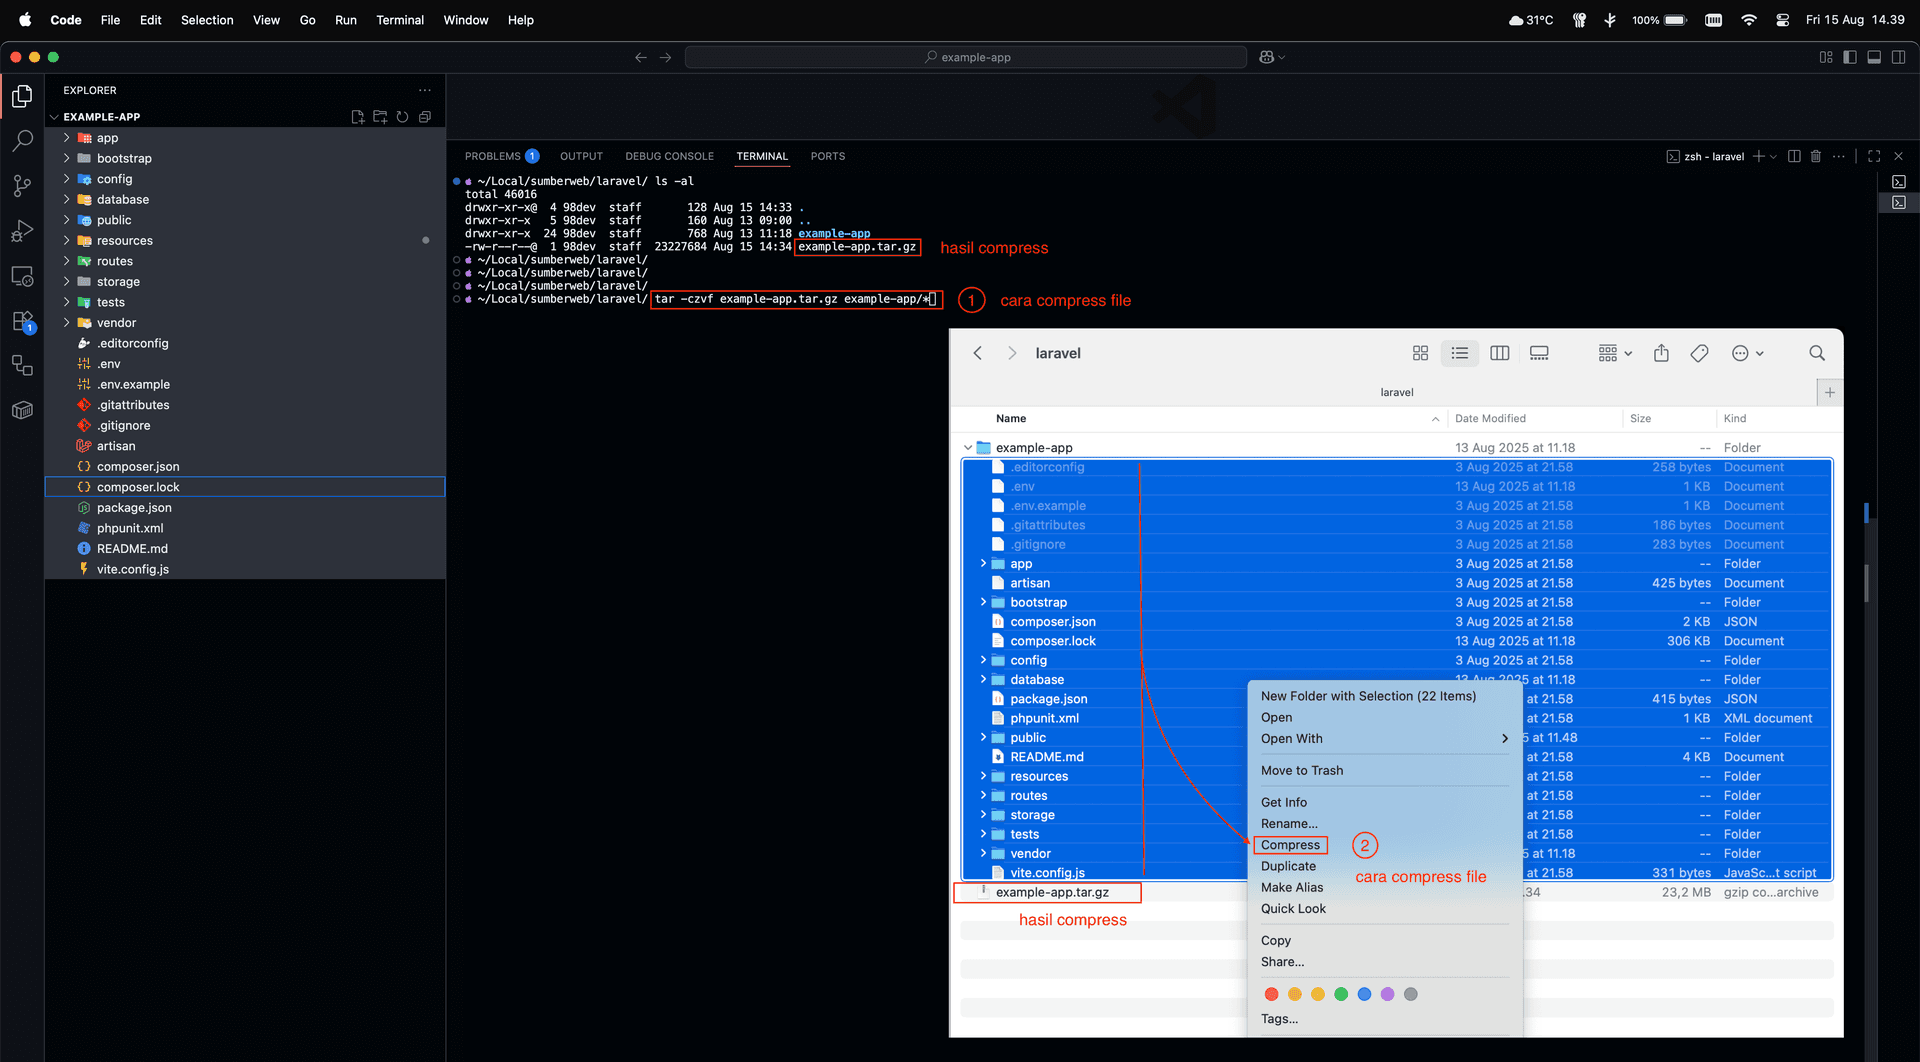The height and width of the screenshot is (1062, 1920).
Task: Select Compress from the context menu
Action: coord(1289,844)
